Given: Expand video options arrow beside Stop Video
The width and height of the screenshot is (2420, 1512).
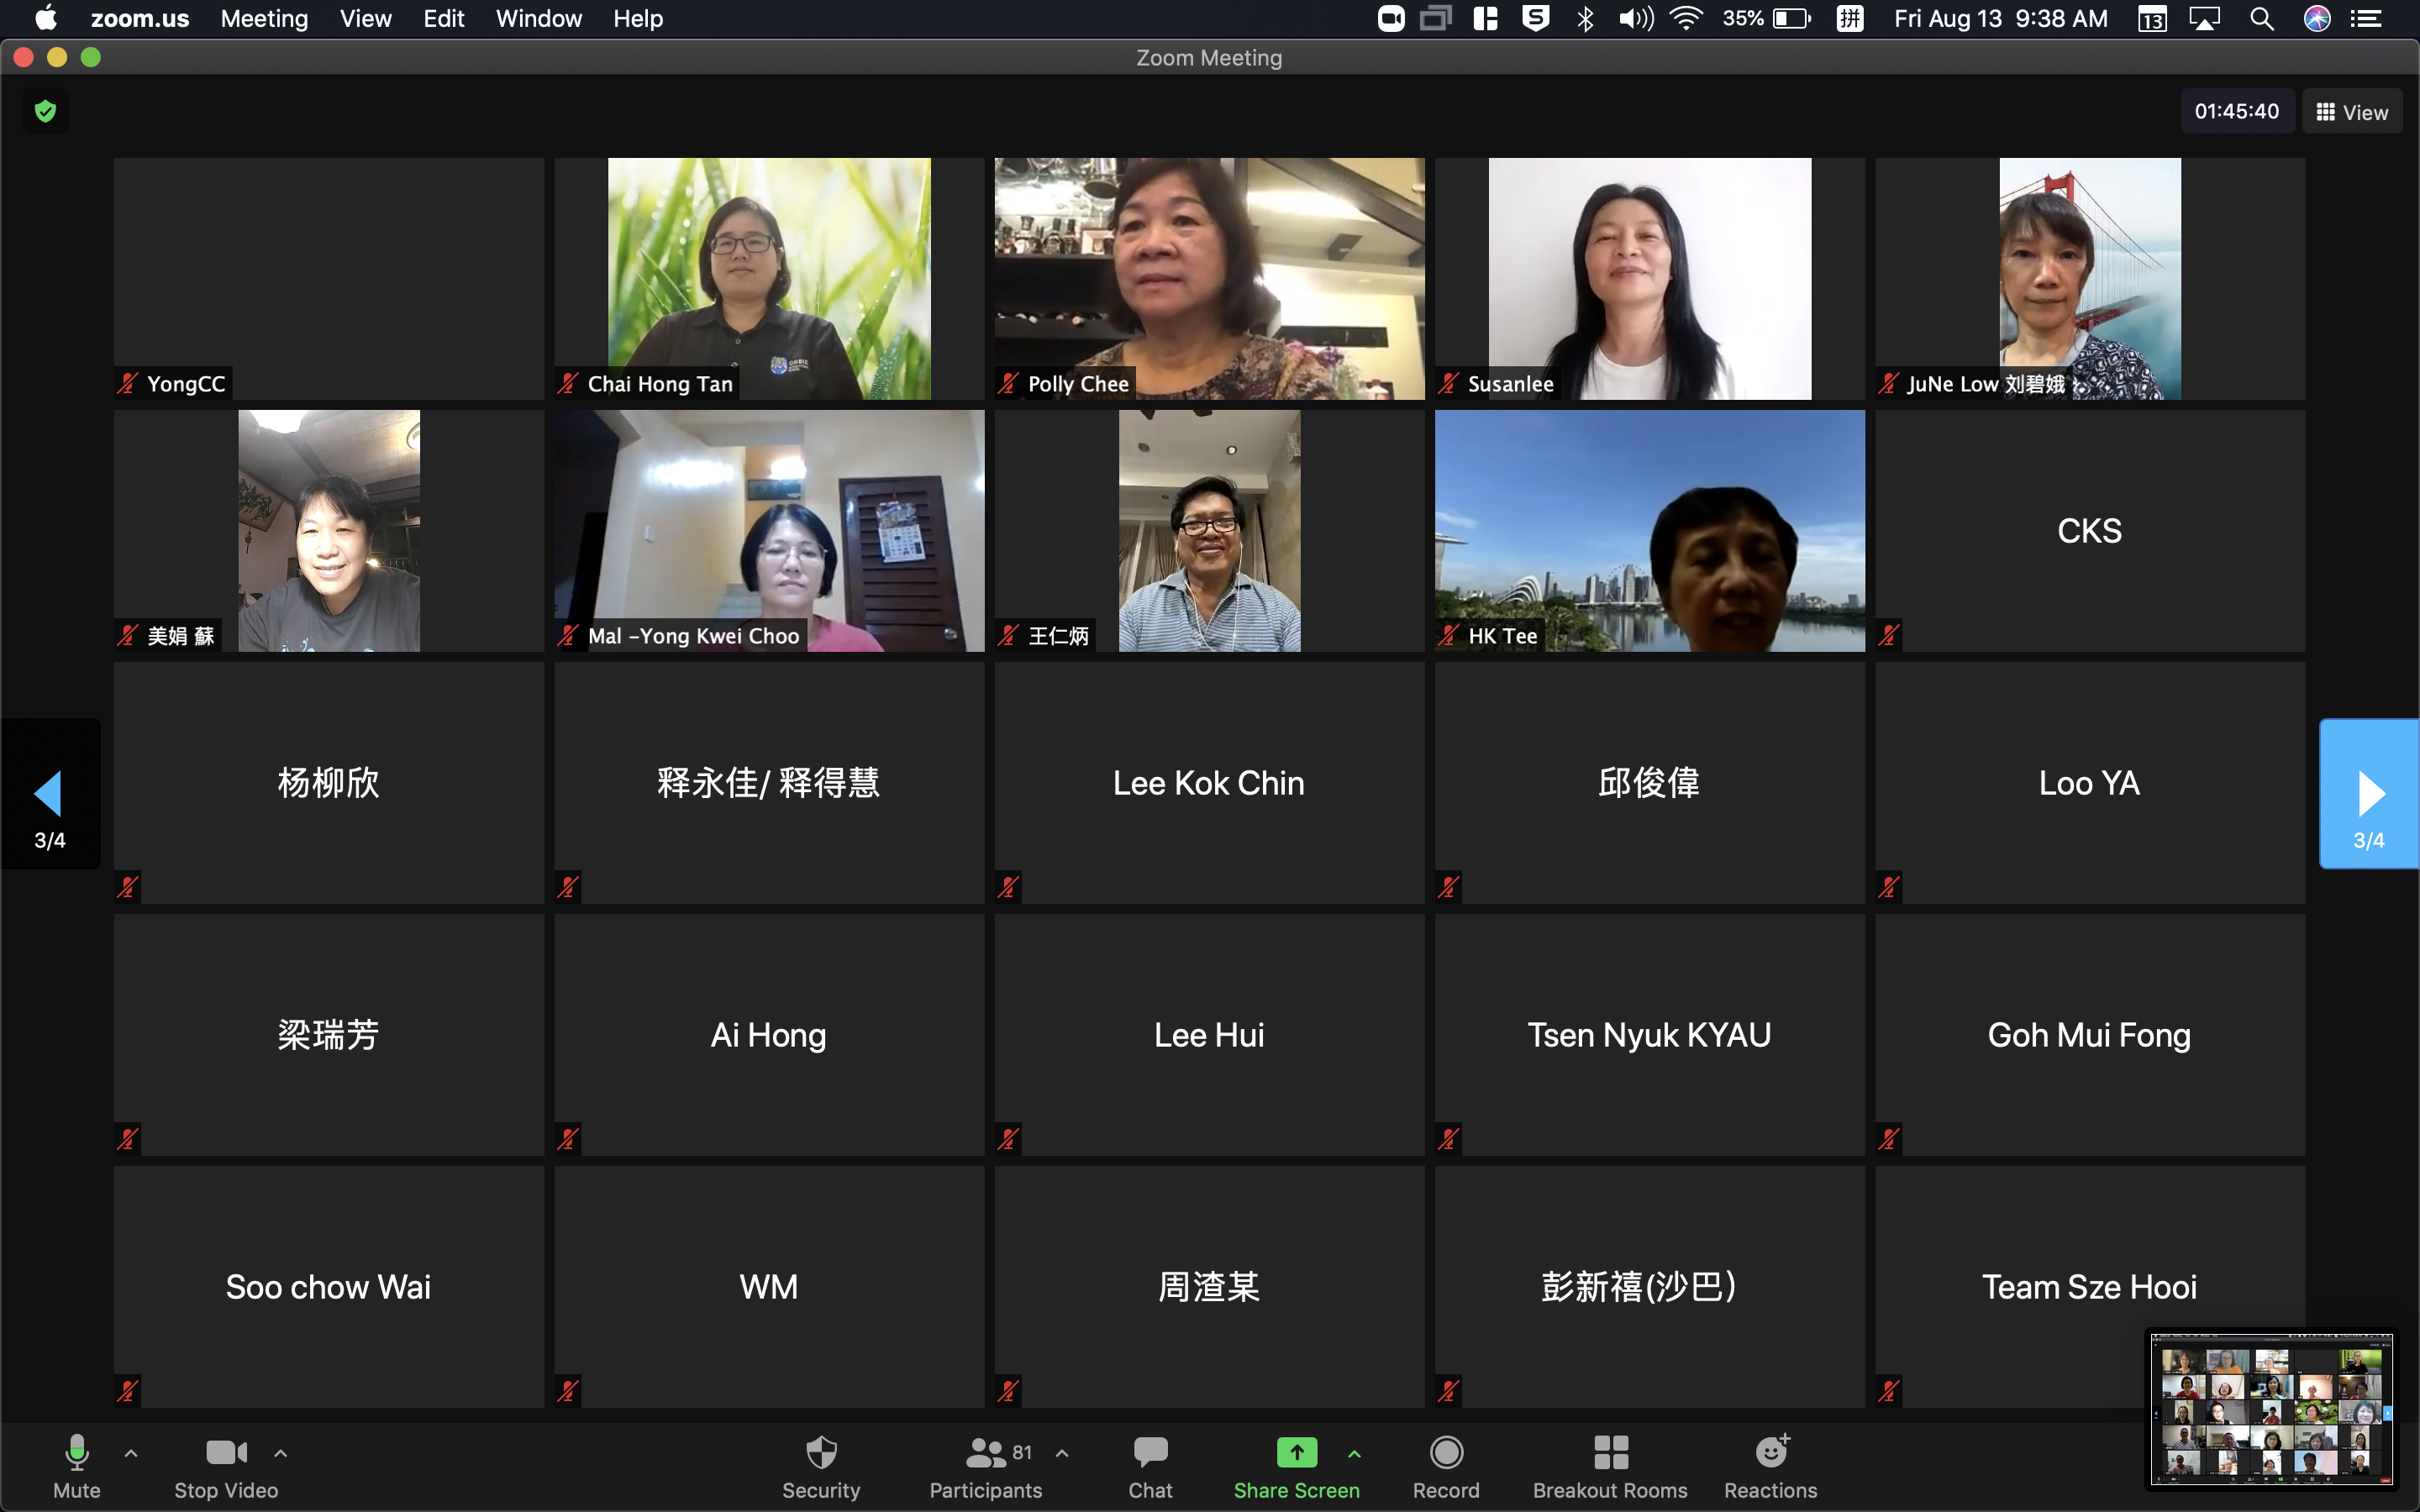Looking at the screenshot, I should tap(281, 1453).
